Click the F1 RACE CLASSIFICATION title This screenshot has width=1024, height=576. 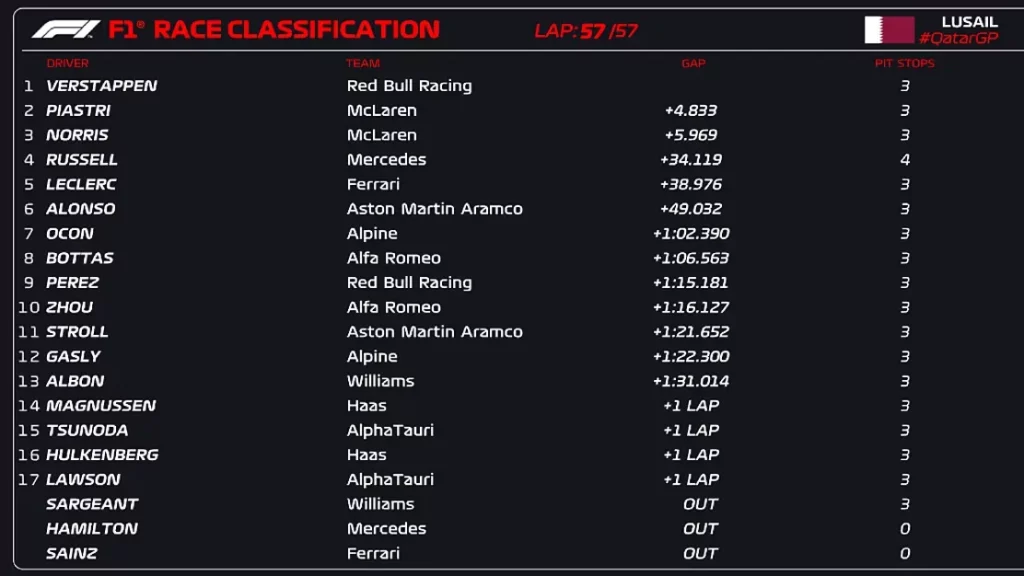[x=274, y=30]
